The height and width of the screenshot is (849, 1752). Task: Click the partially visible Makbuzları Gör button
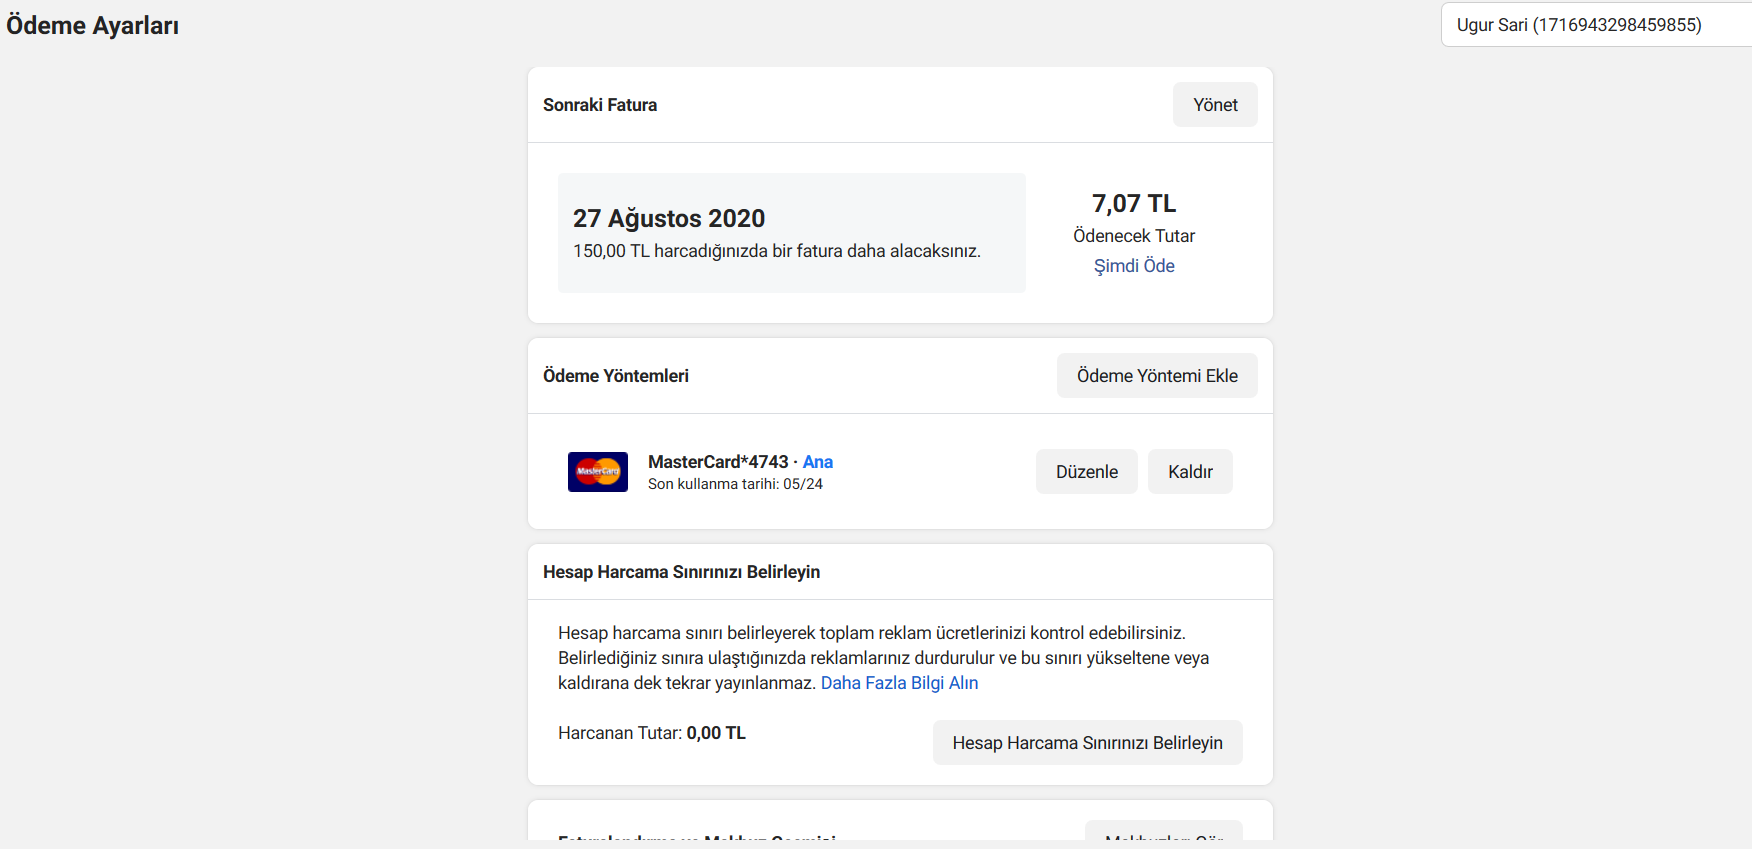click(x=1164, y=832)
